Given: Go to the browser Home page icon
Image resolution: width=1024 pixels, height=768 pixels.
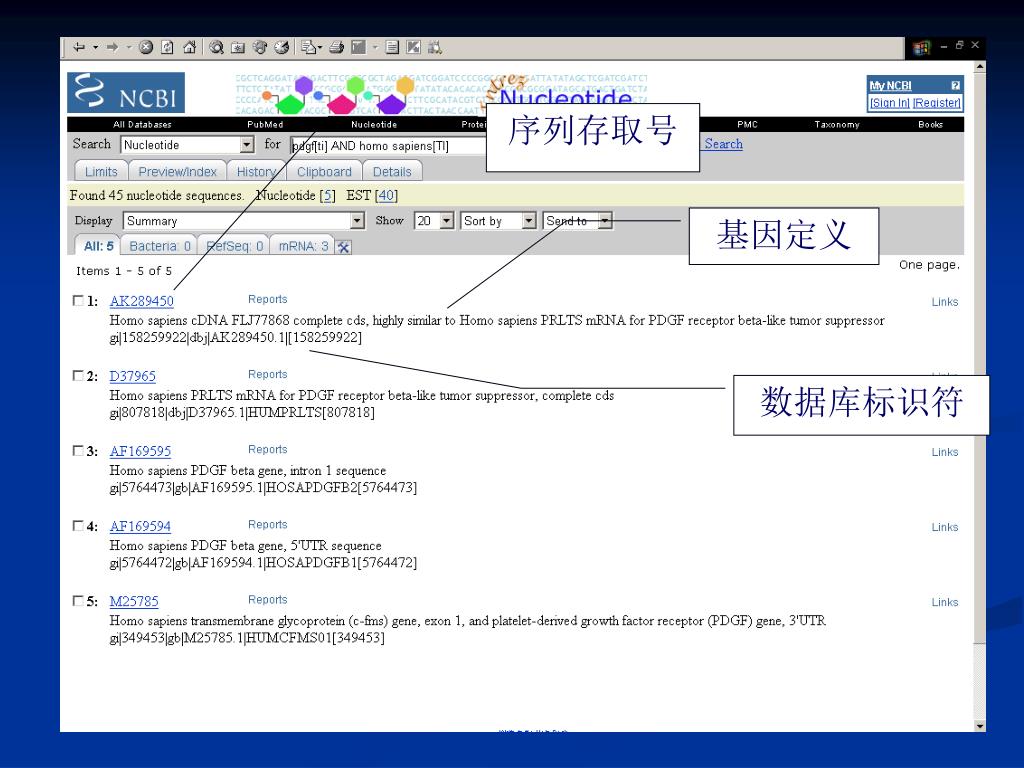Looking at the screenshot, I should point(190,47).
